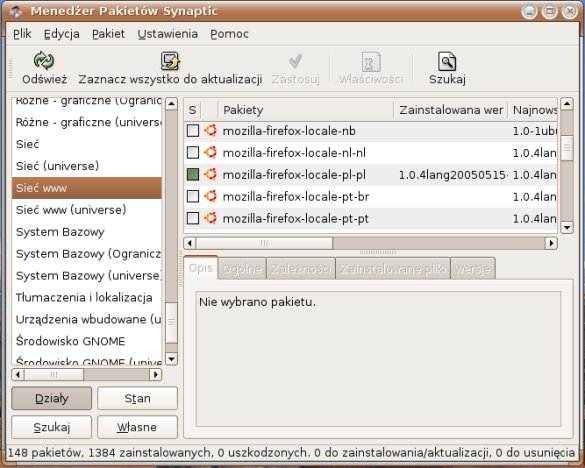Screen dimensions: 585x468
Task: Click package list scroll right arrow
Action: (551, 243)
